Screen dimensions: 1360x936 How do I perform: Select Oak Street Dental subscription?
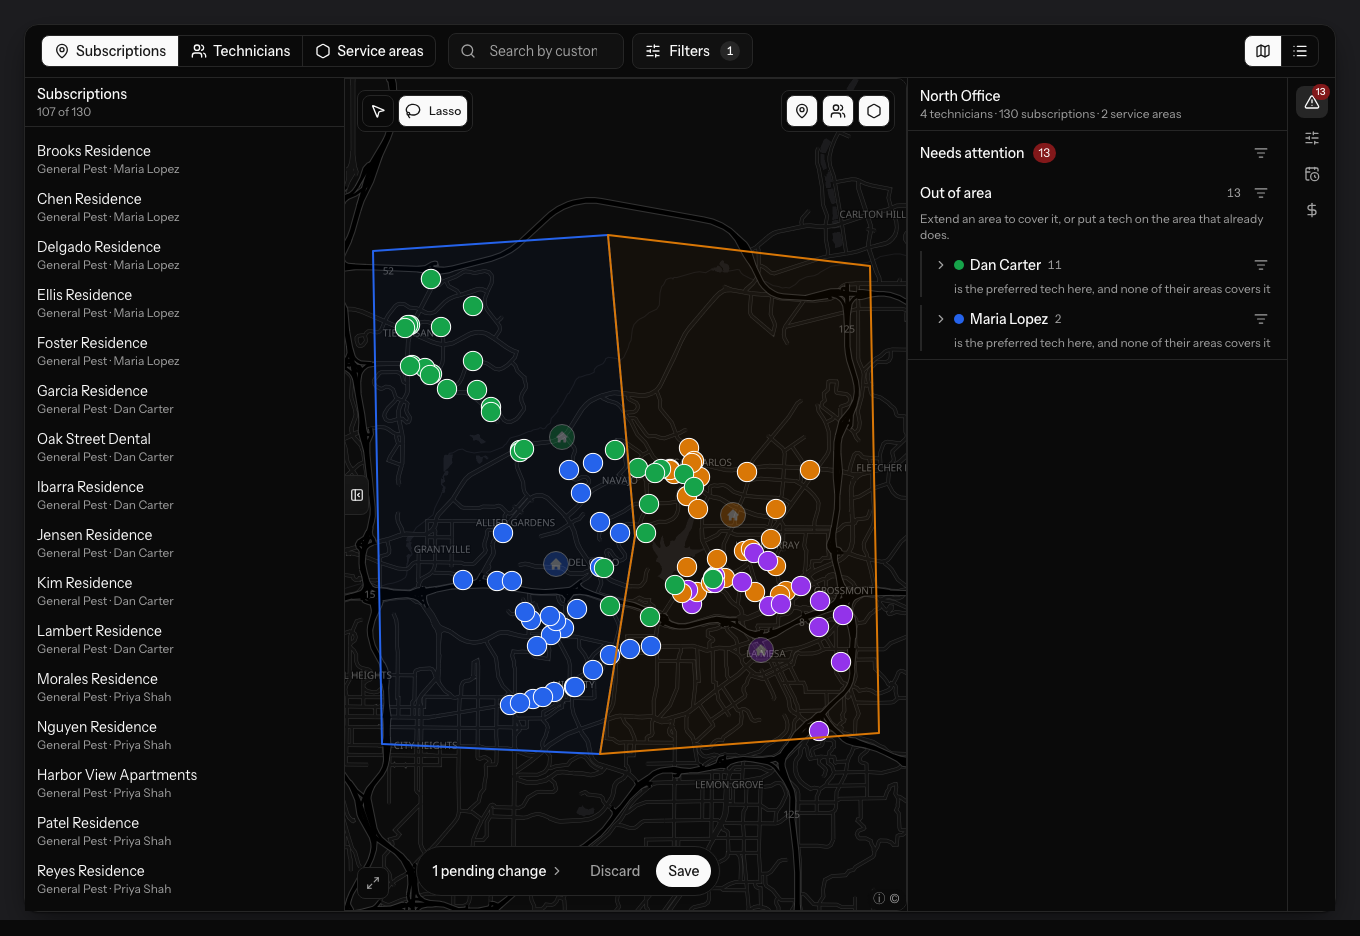185,447
